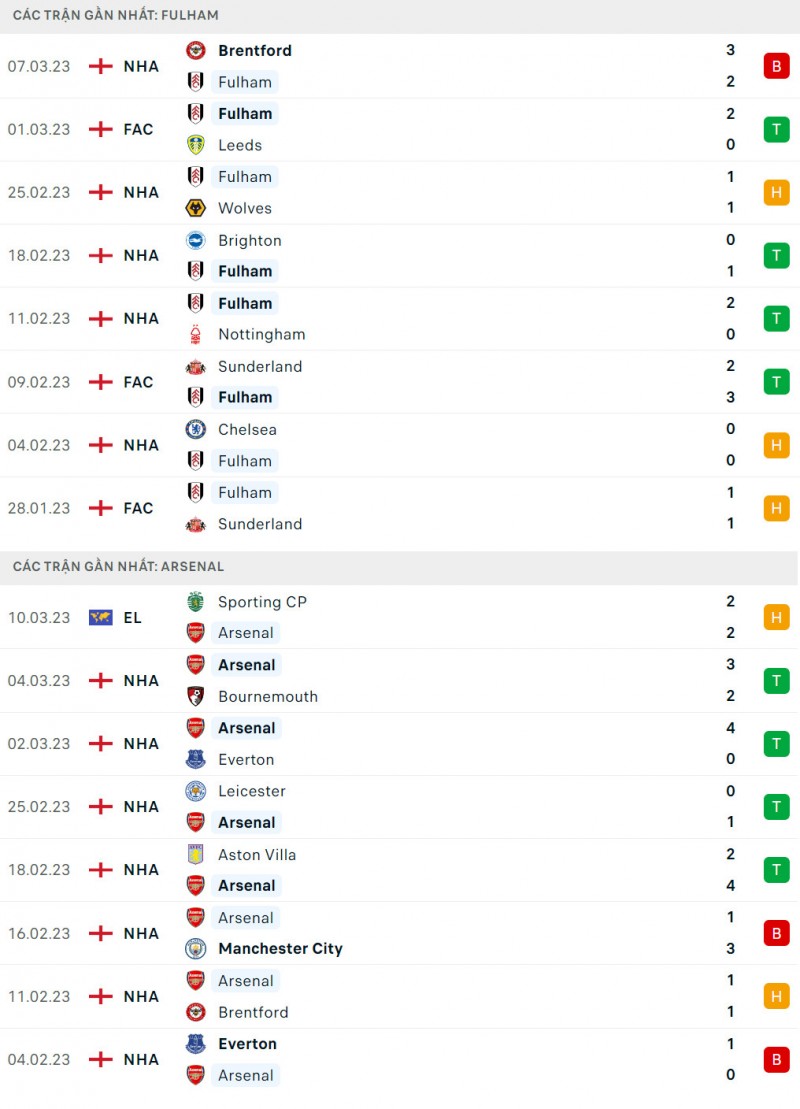
Task: Click the Leeds club crest icon
Action: coord(196,145)
